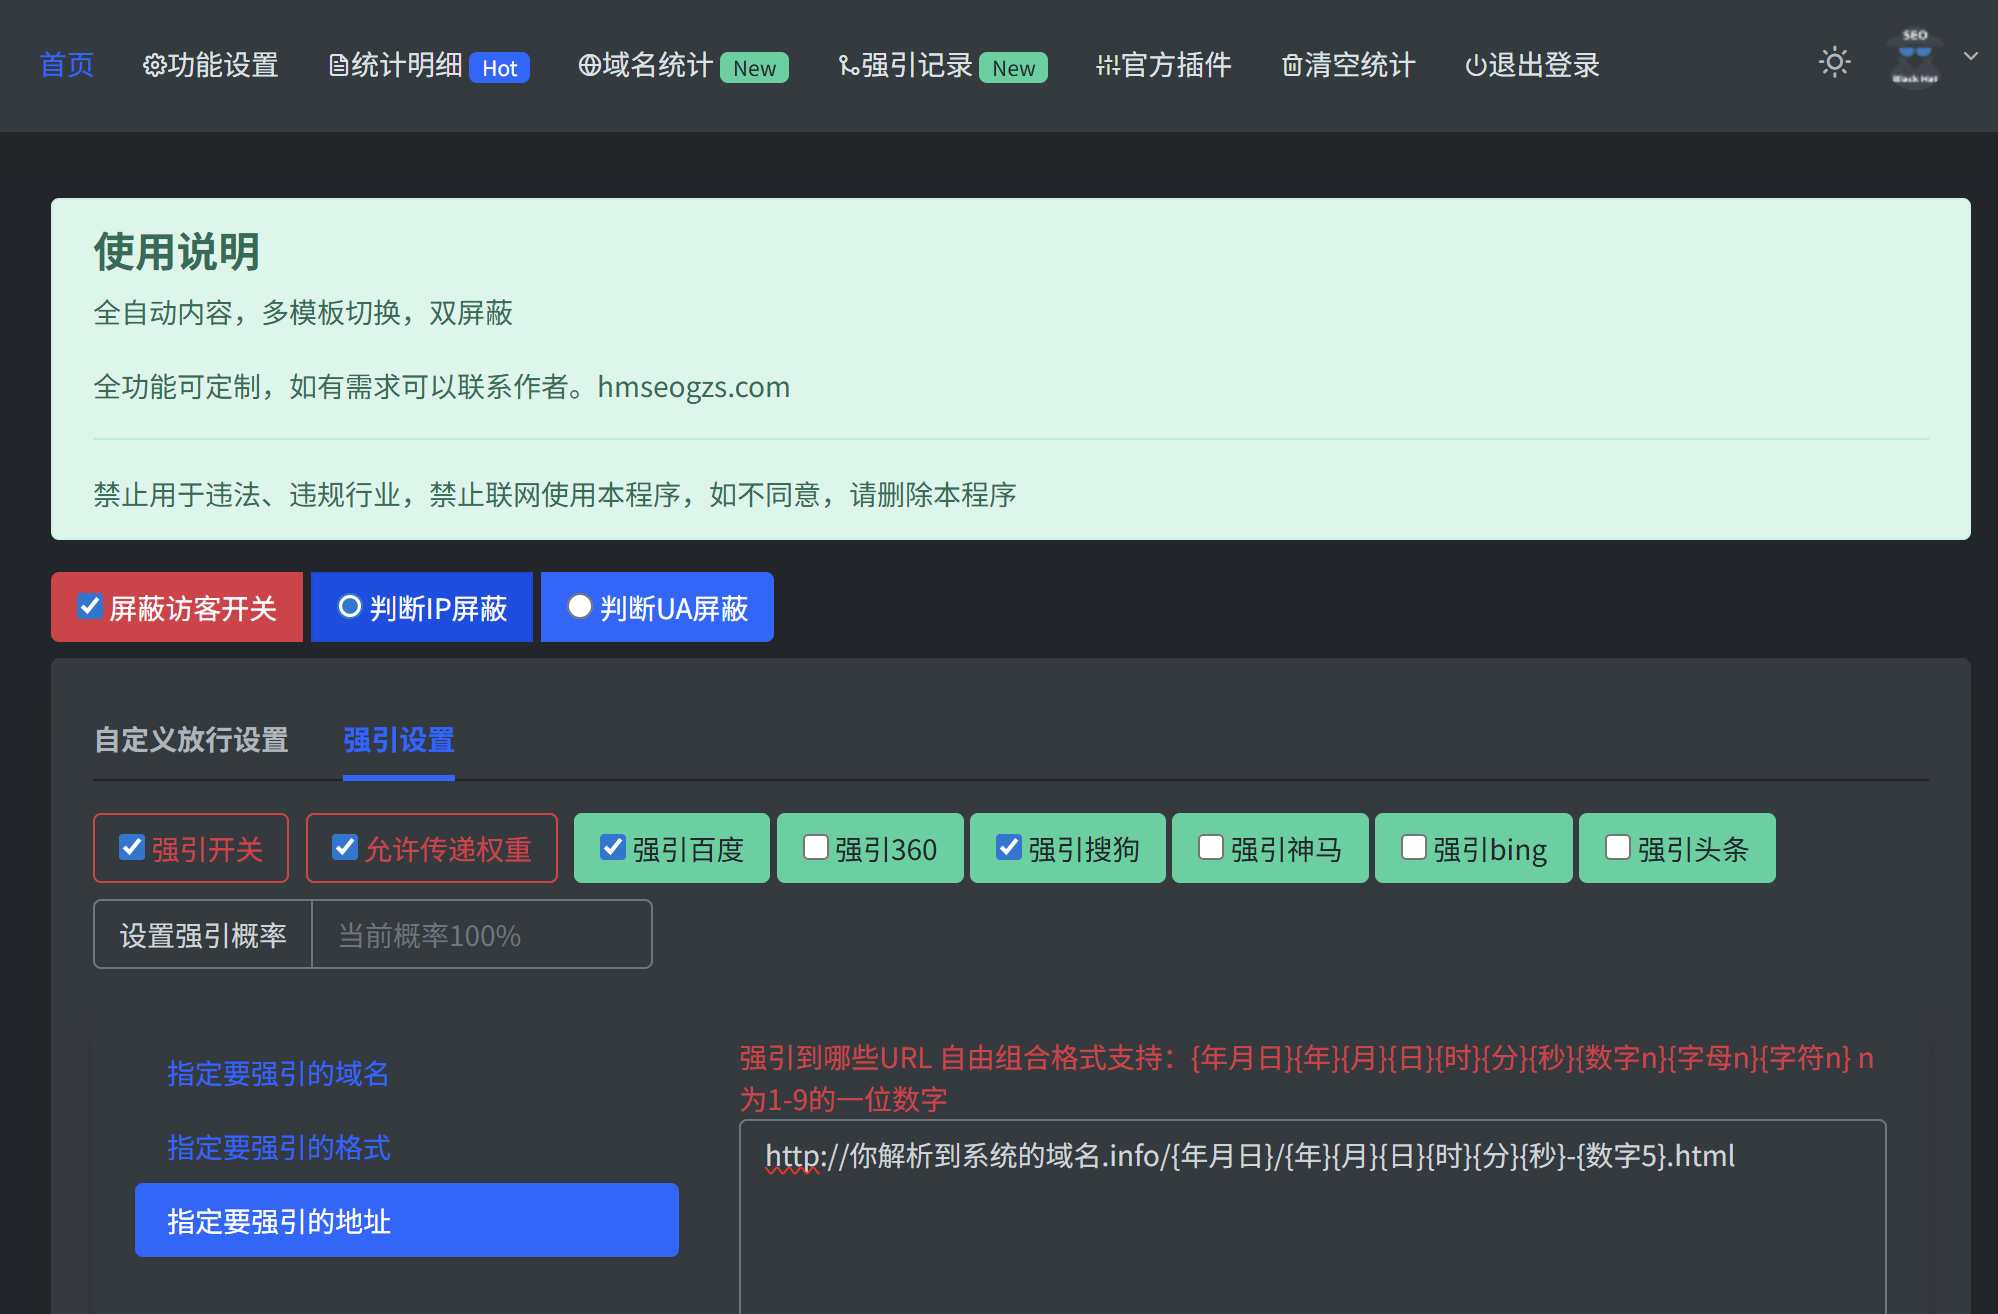Image resolution: width=1998 pixels, height=1314 pixels.
Task: Uncheck the 强引搜狗 checkbox
Action: (x=1010, y=847)
